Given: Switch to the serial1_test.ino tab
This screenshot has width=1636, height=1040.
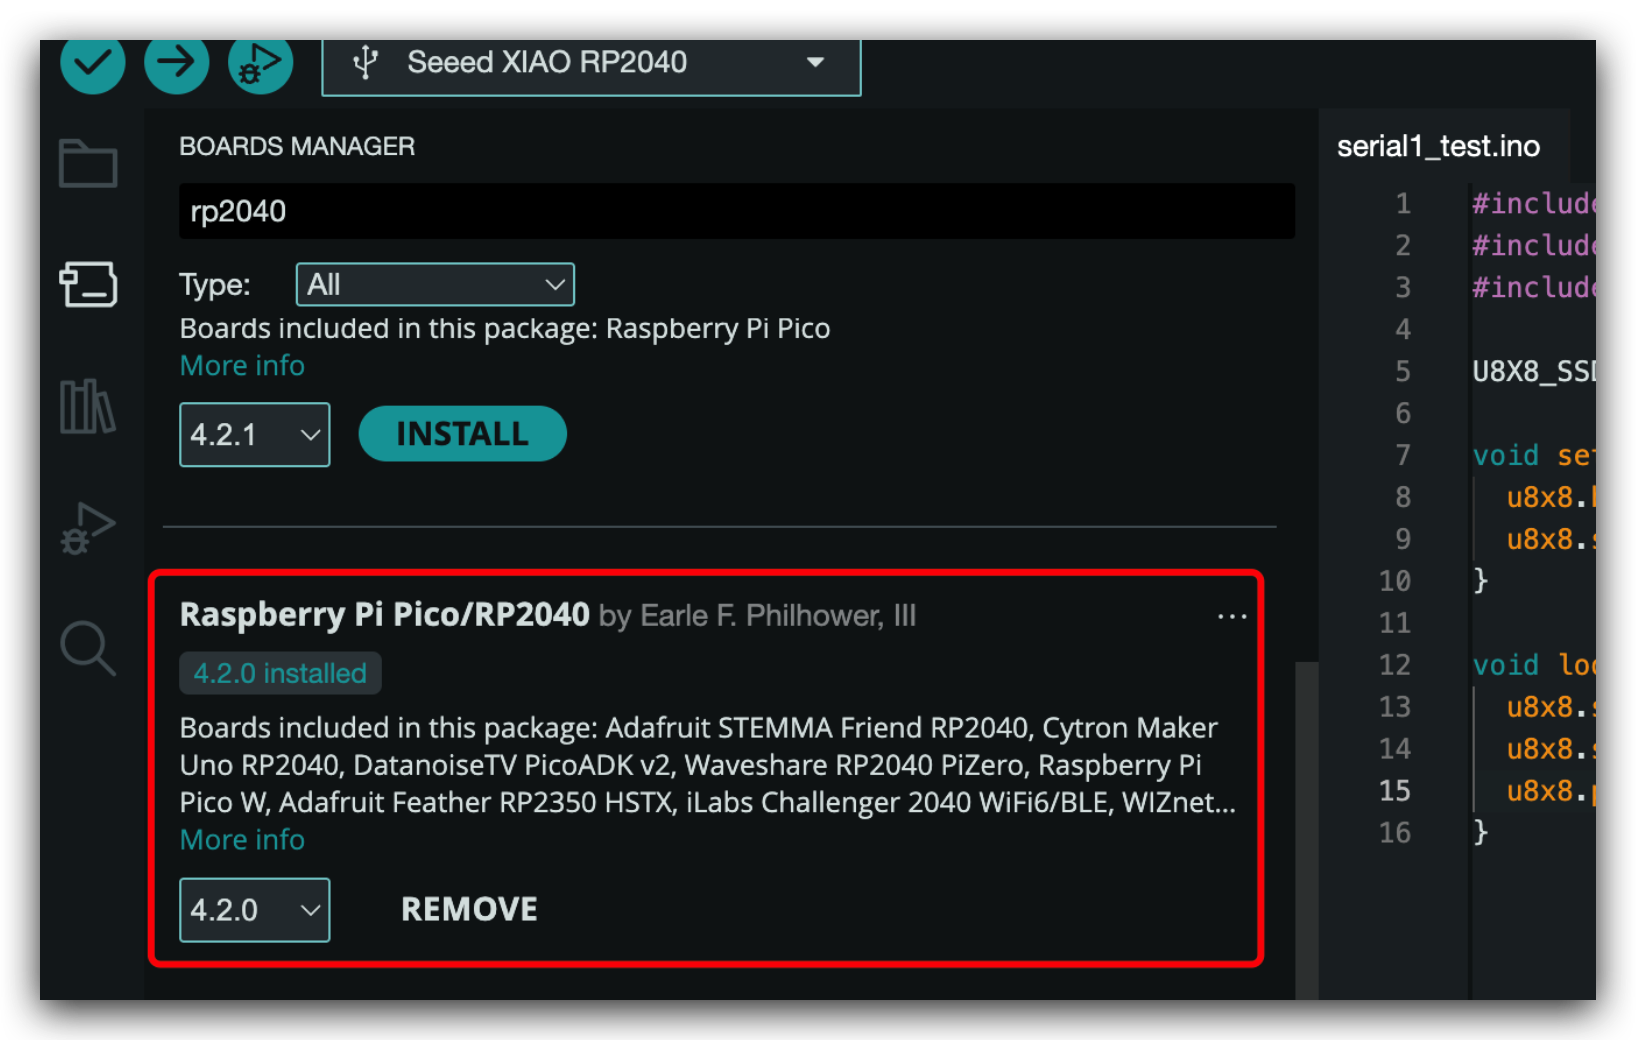Looking at the screenshot, I should click(1438, 147).
